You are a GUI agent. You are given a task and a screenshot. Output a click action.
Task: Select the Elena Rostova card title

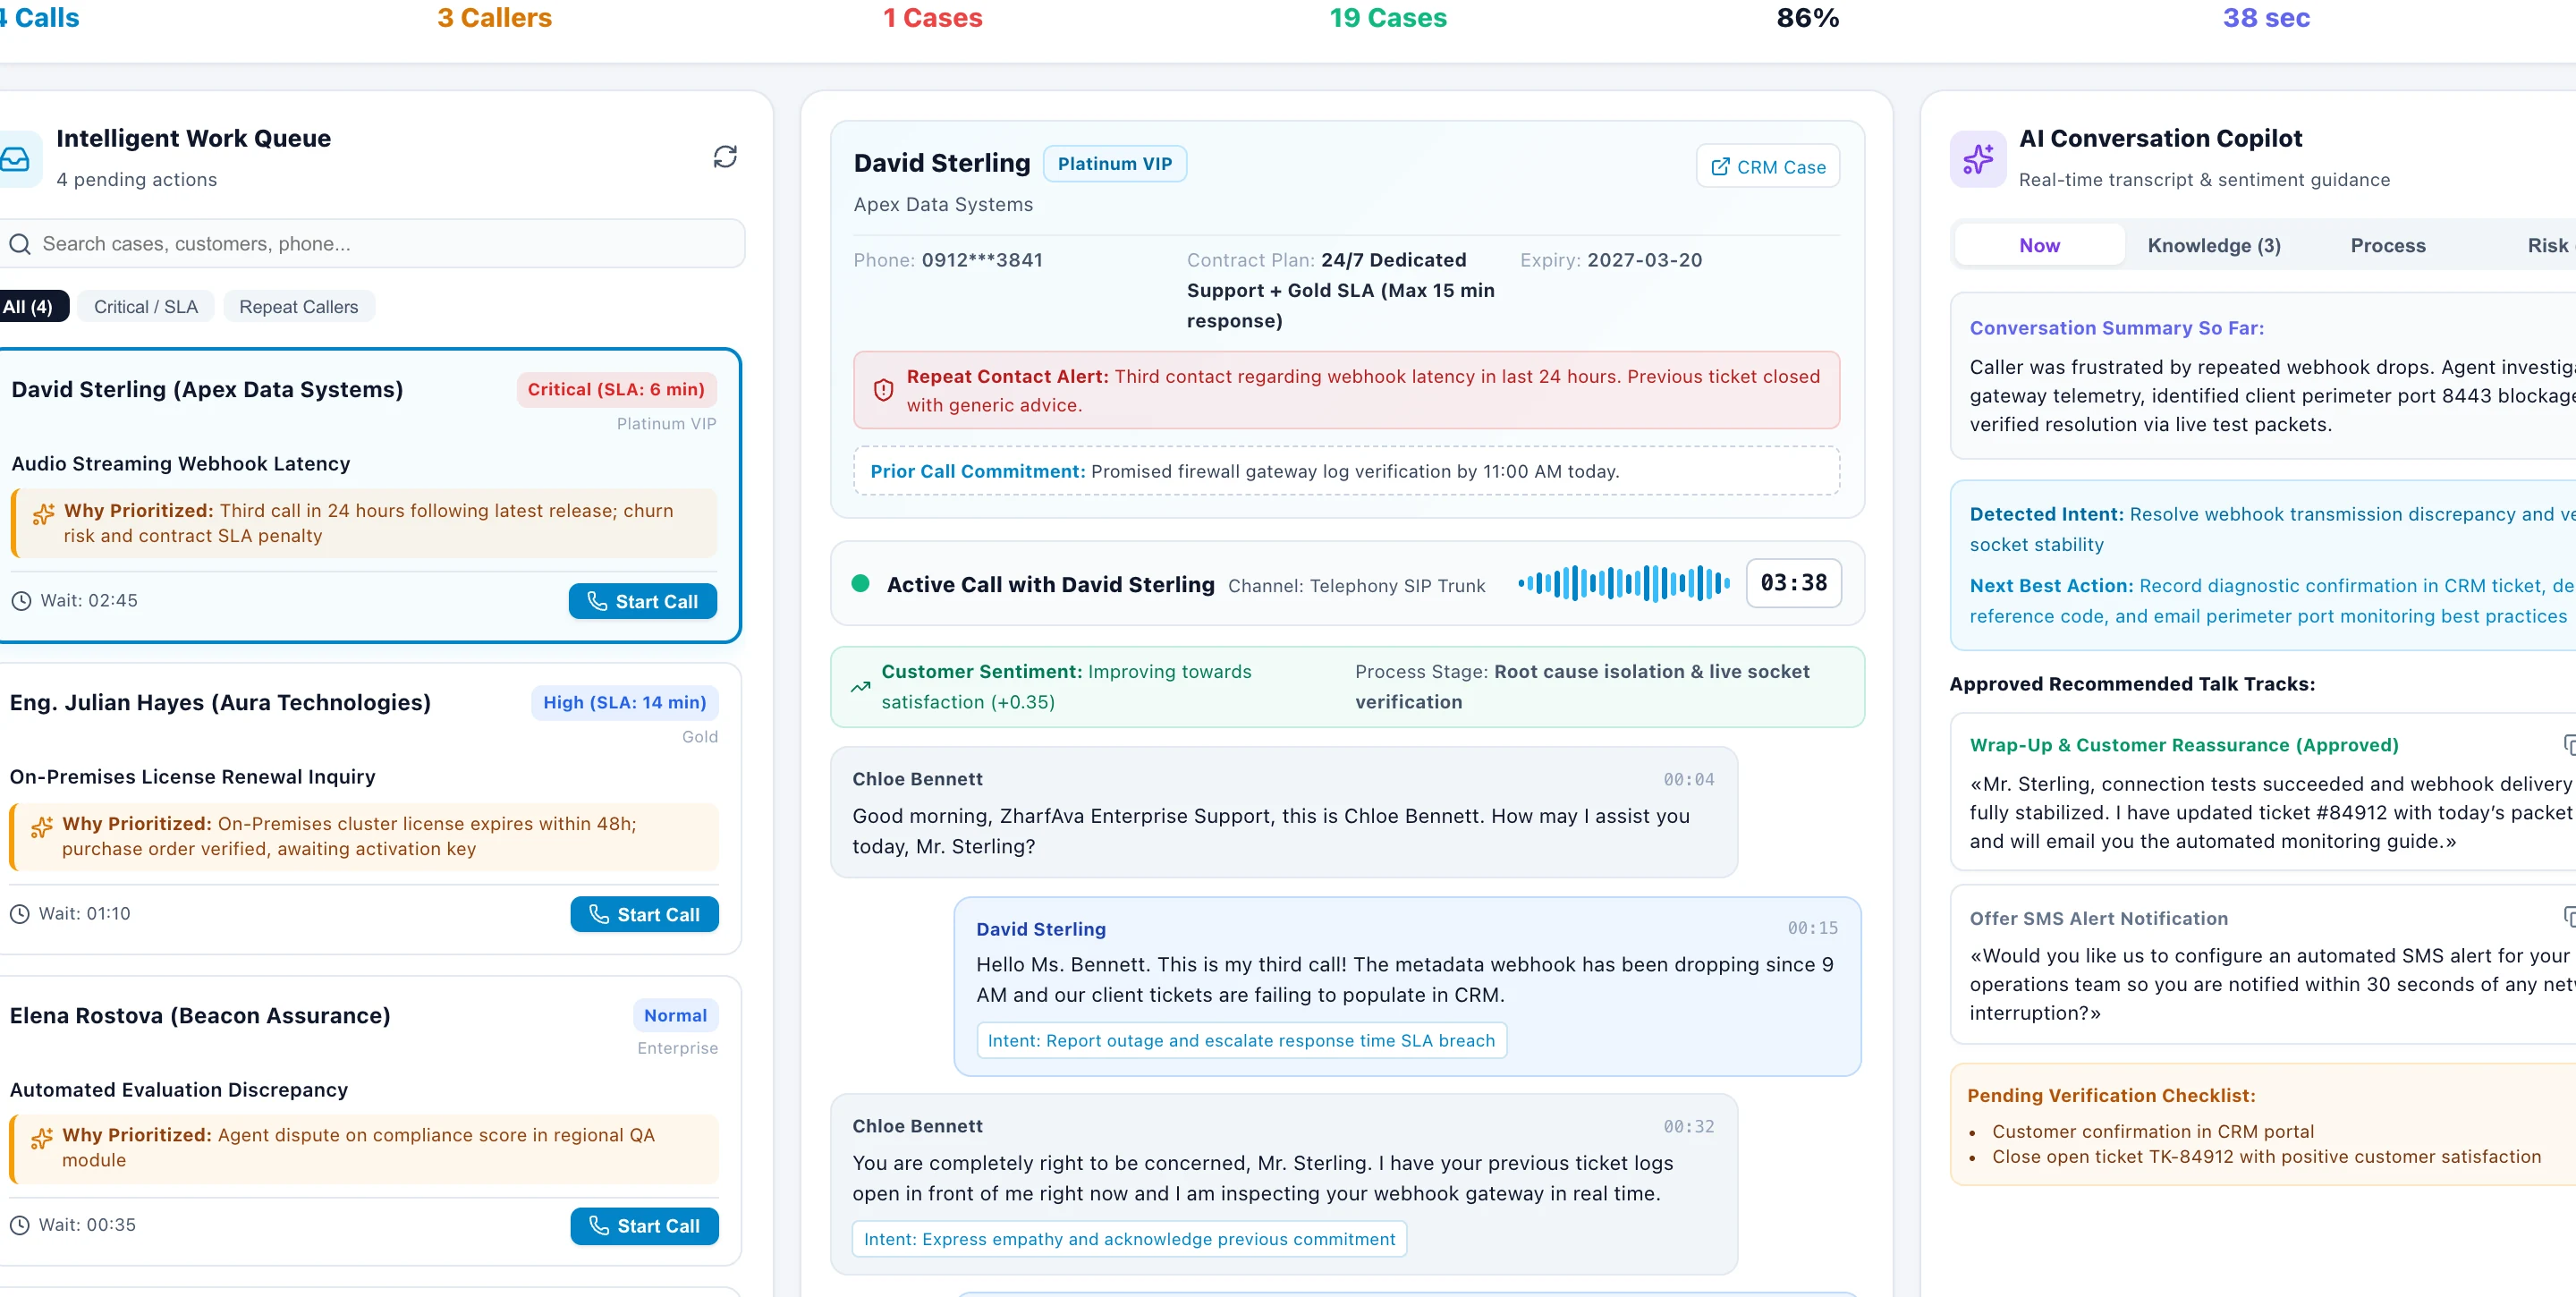(x=200, y=1015)
